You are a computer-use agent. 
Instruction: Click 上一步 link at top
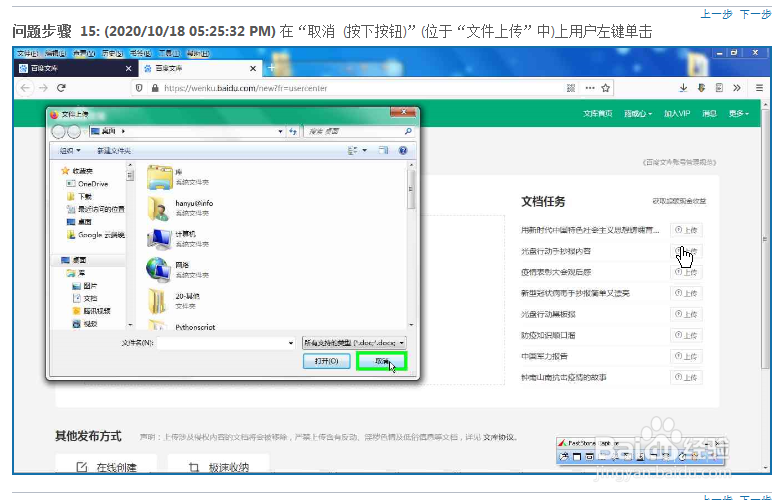(716, 14)
